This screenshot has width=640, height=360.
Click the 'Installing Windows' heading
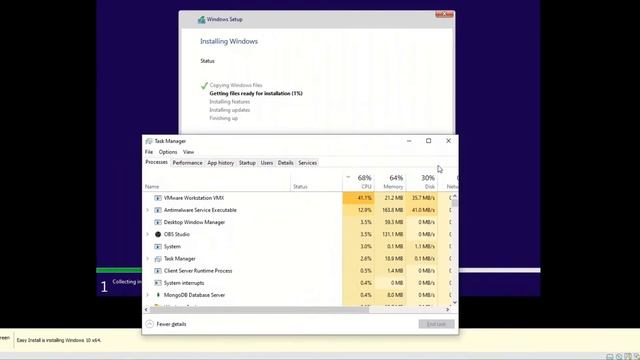229,41
